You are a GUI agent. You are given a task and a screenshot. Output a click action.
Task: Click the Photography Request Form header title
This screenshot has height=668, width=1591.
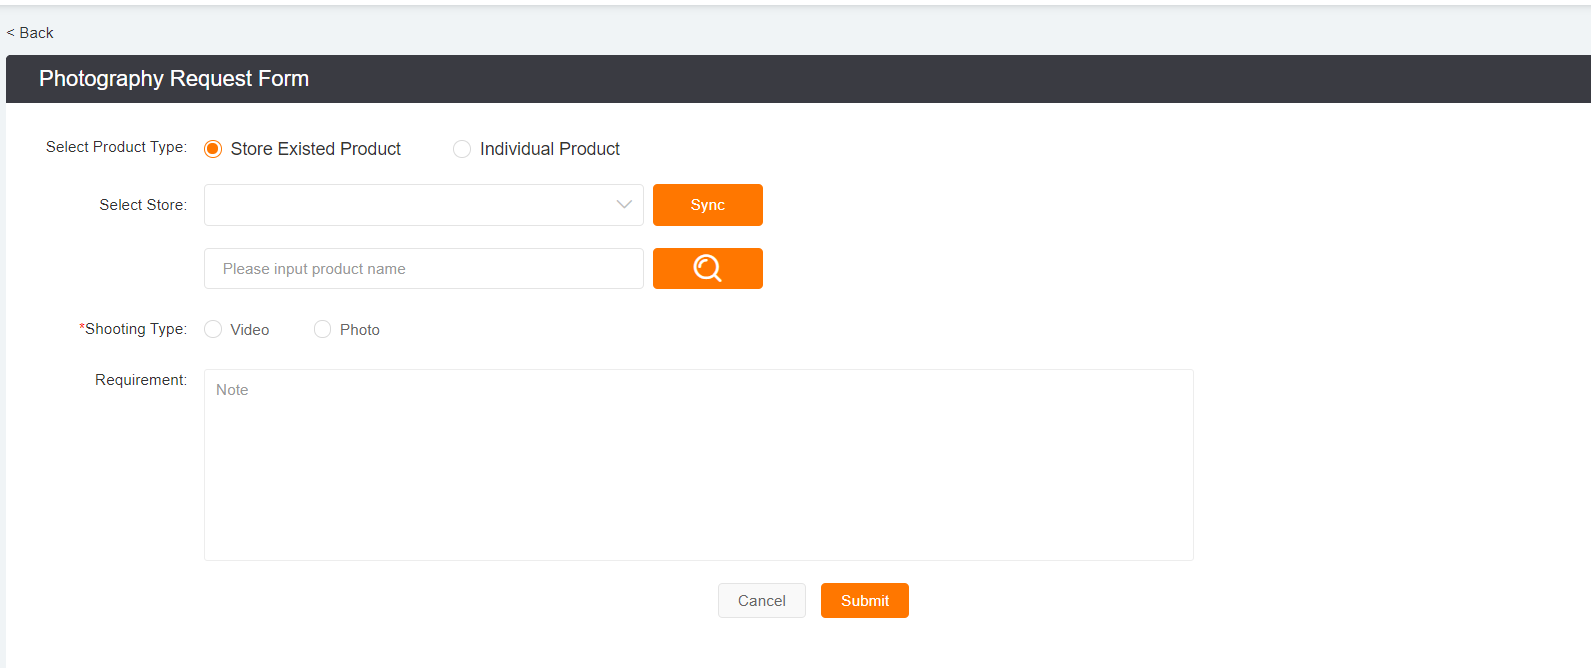coord(174,79)
